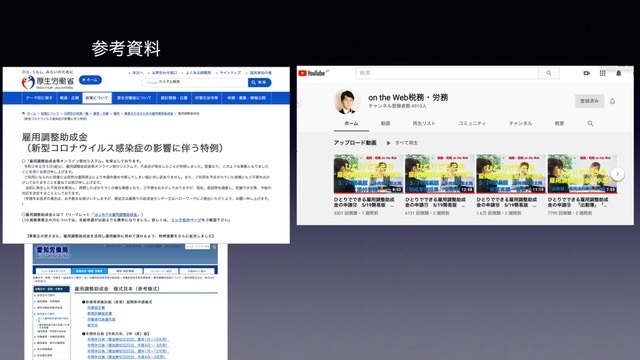Click the アップロード動画 section heading
This screenshot has height=360, width=640.
pos(355,143)
